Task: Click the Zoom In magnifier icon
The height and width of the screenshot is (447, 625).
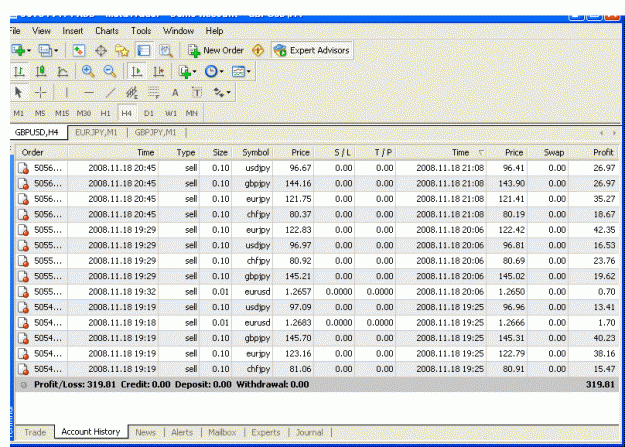Action: tap(88, 72)
